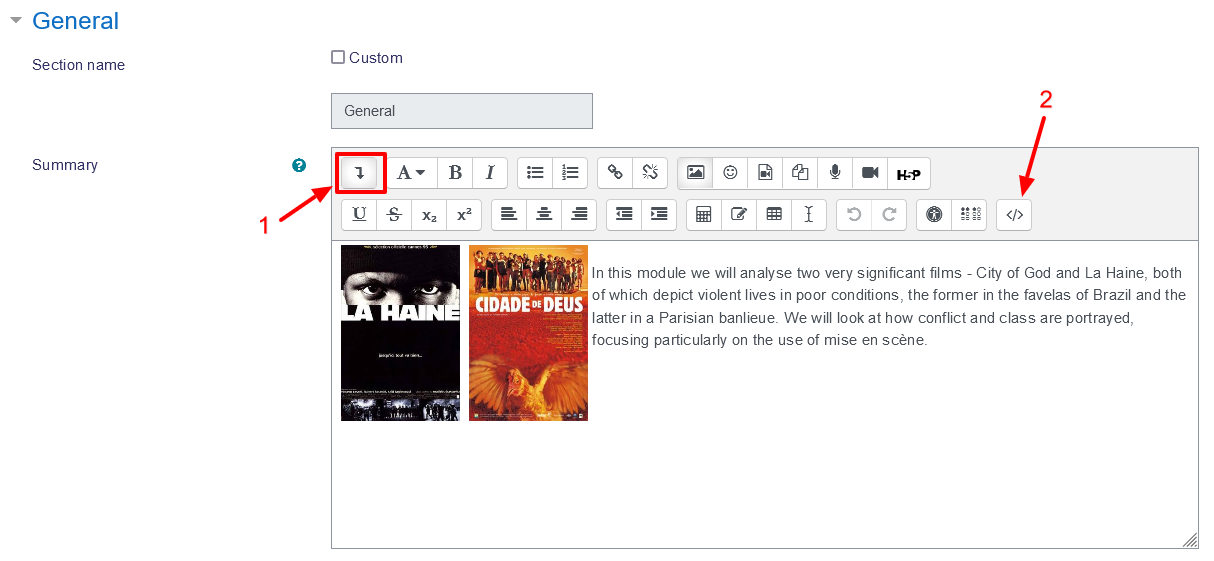Click the insert character pencil icon
The height and width of the screenshot is (561, 1214).
click(739, 215)
